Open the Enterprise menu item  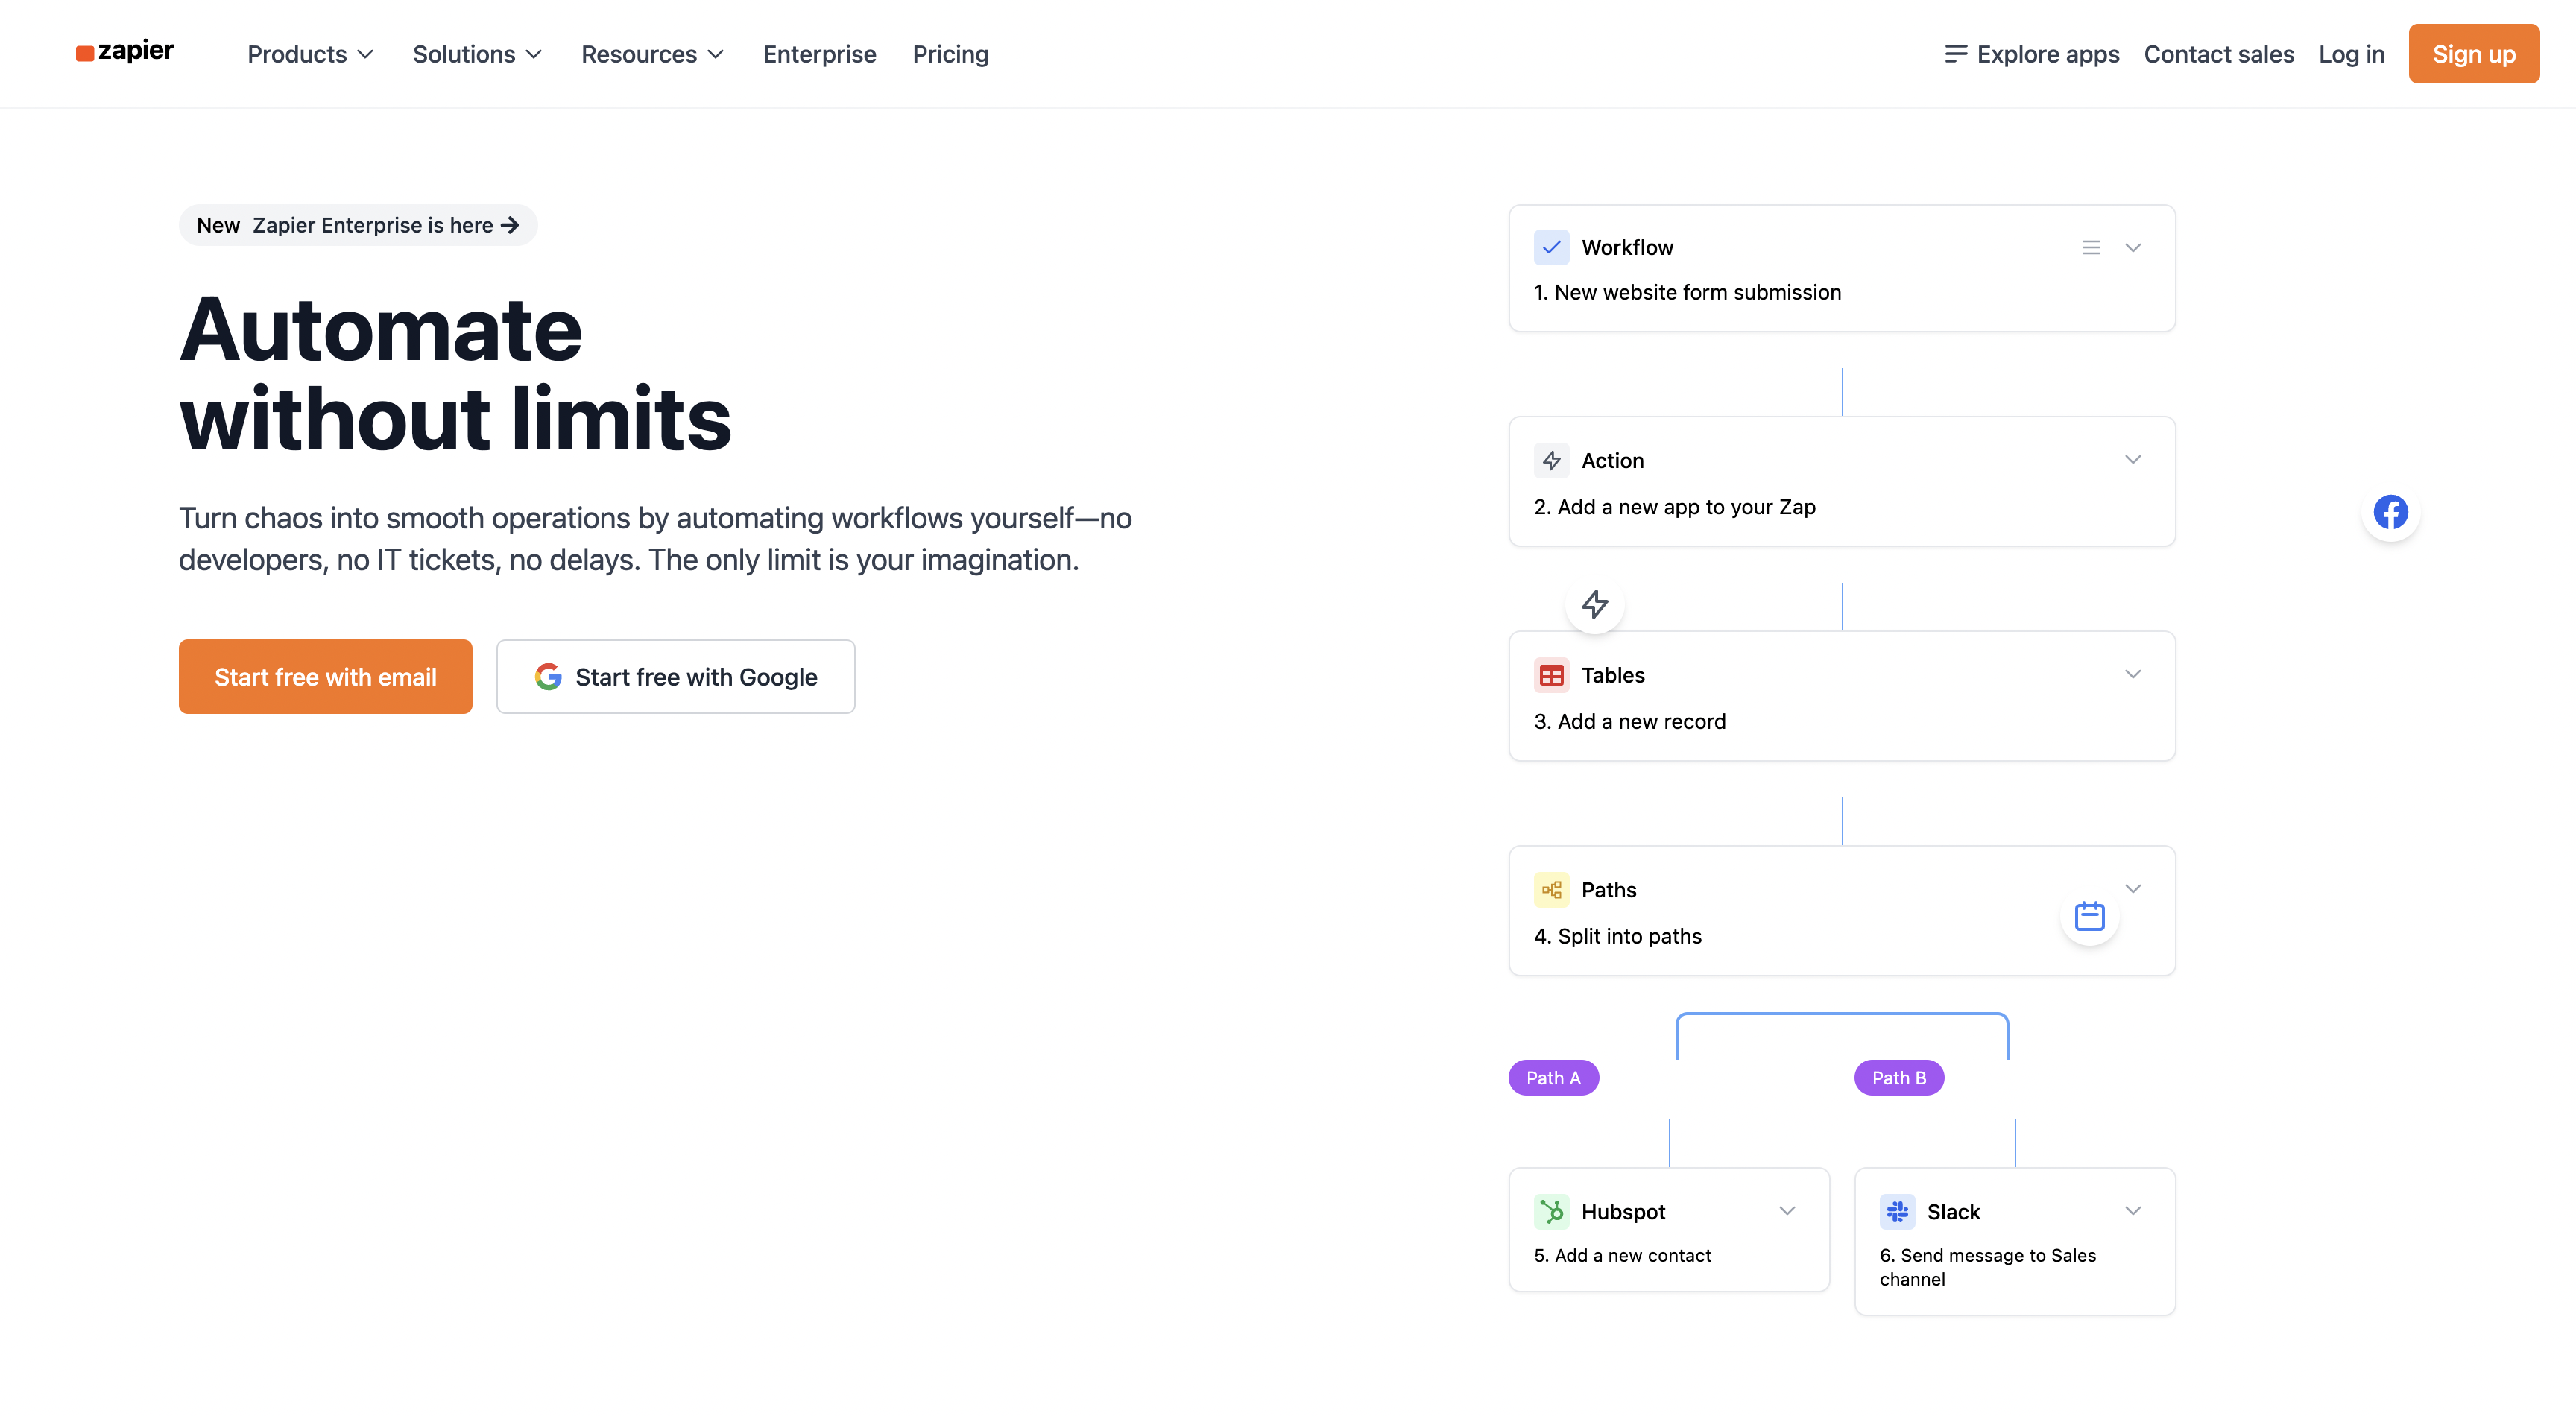[819, 54]
